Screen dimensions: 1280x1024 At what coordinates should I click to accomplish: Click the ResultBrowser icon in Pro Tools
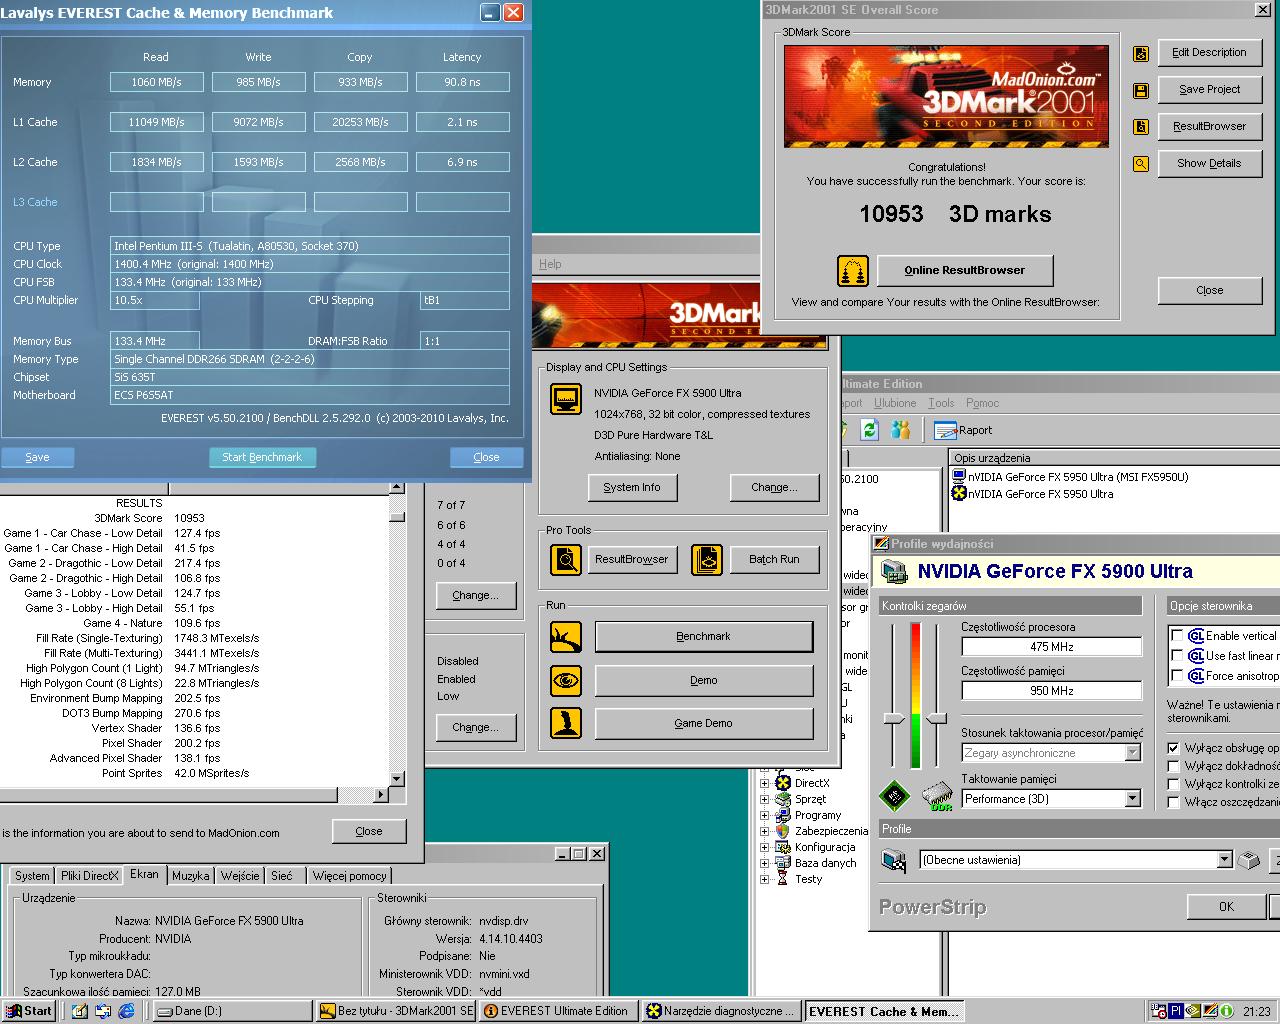(x=566, y=559)
